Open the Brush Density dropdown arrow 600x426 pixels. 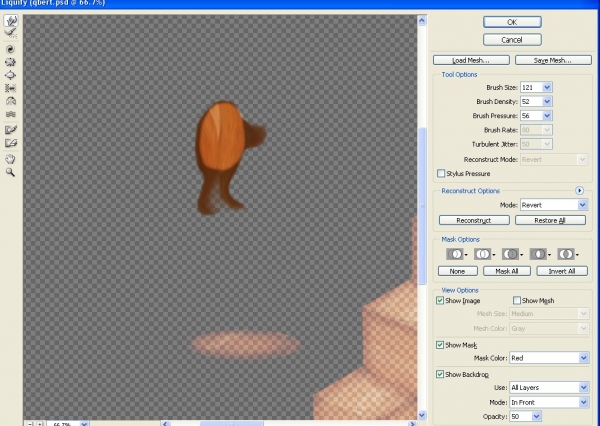pyautogui.click(x=547, y=101)
